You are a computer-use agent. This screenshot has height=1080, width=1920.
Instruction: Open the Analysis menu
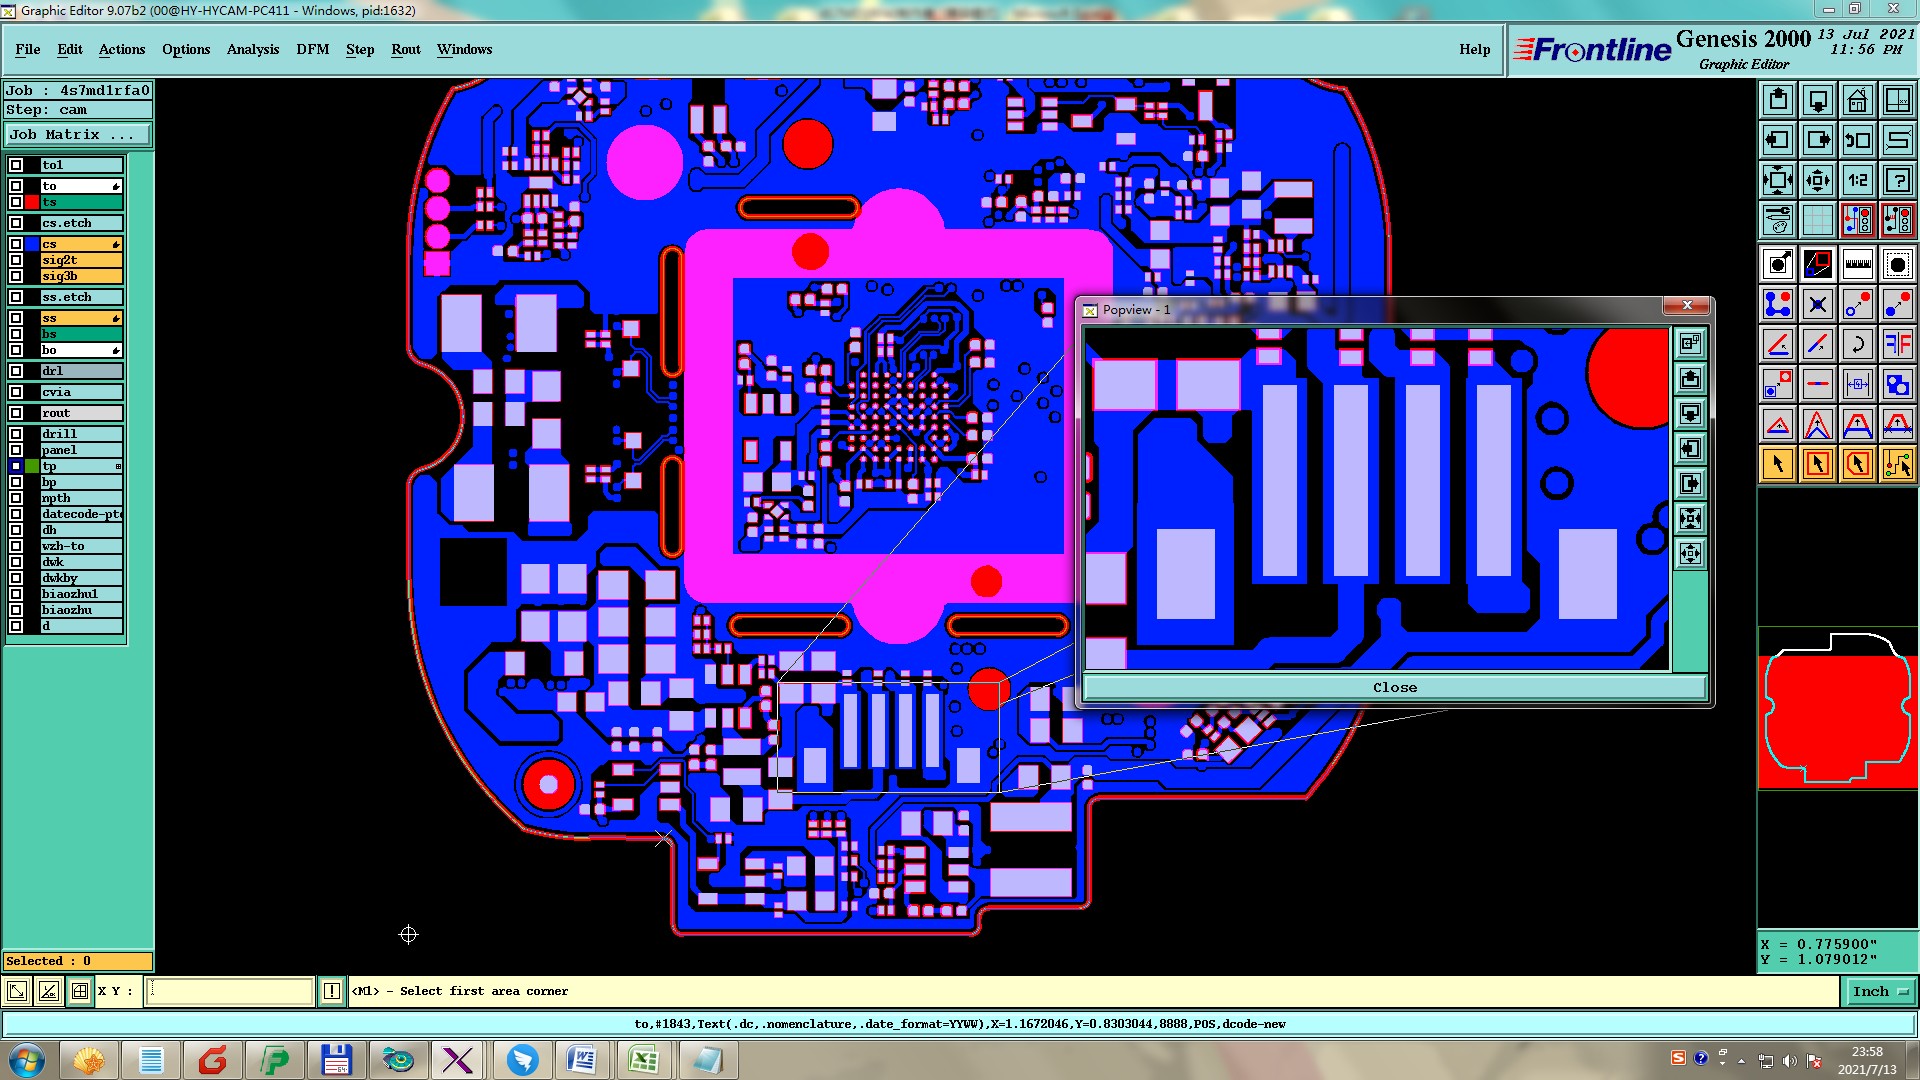coord(252,49)
